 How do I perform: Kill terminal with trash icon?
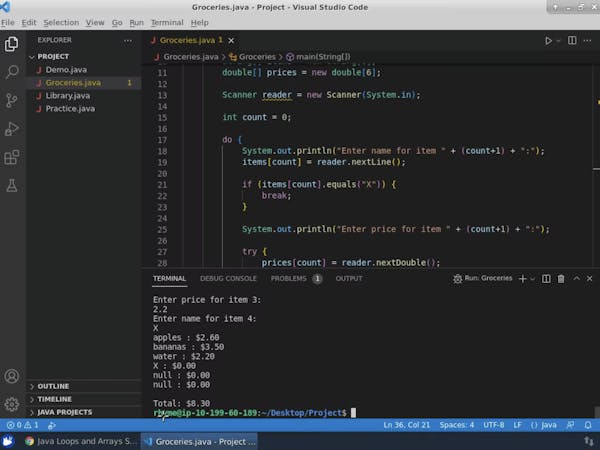561,279
